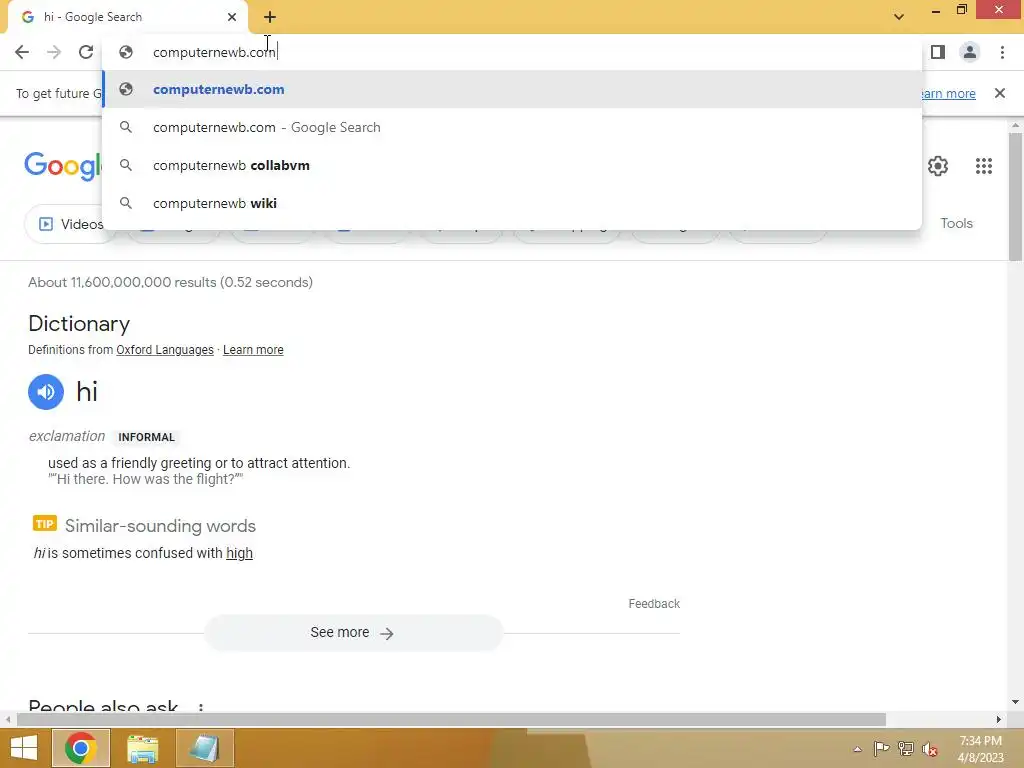Open the Google apps grid

pyautogui.click(x=984, y=166)
